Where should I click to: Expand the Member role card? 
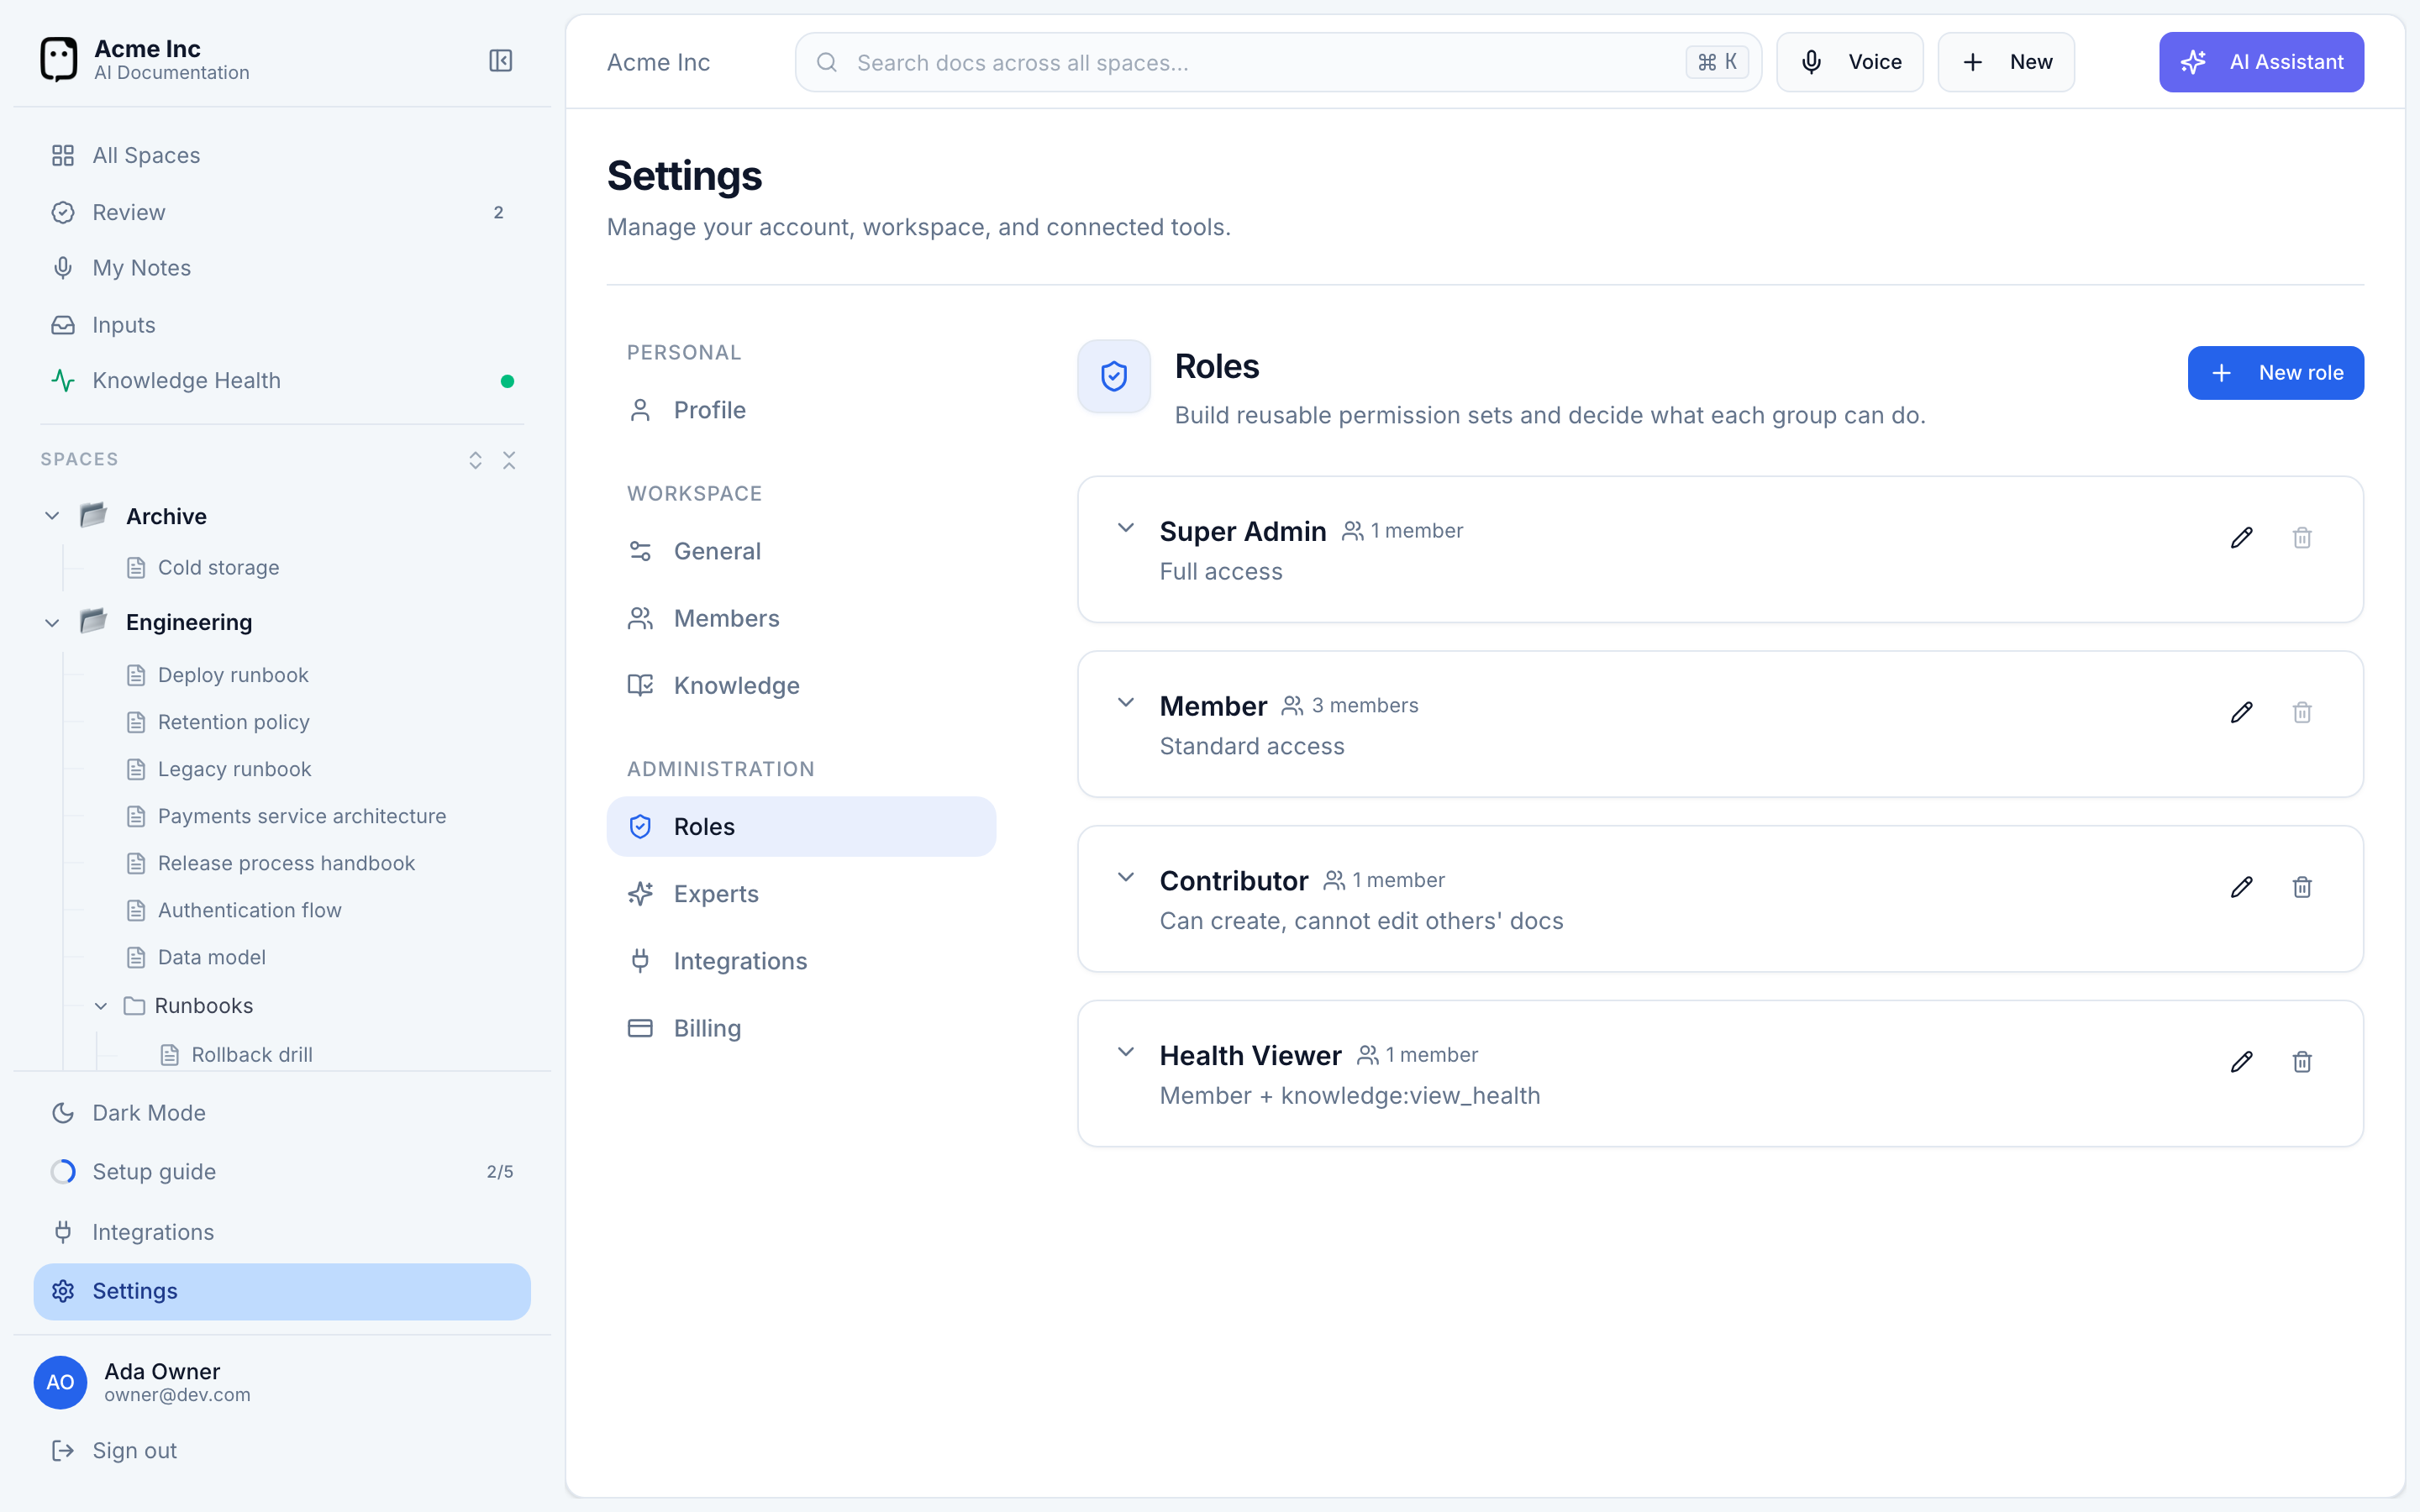[1126, 703]
